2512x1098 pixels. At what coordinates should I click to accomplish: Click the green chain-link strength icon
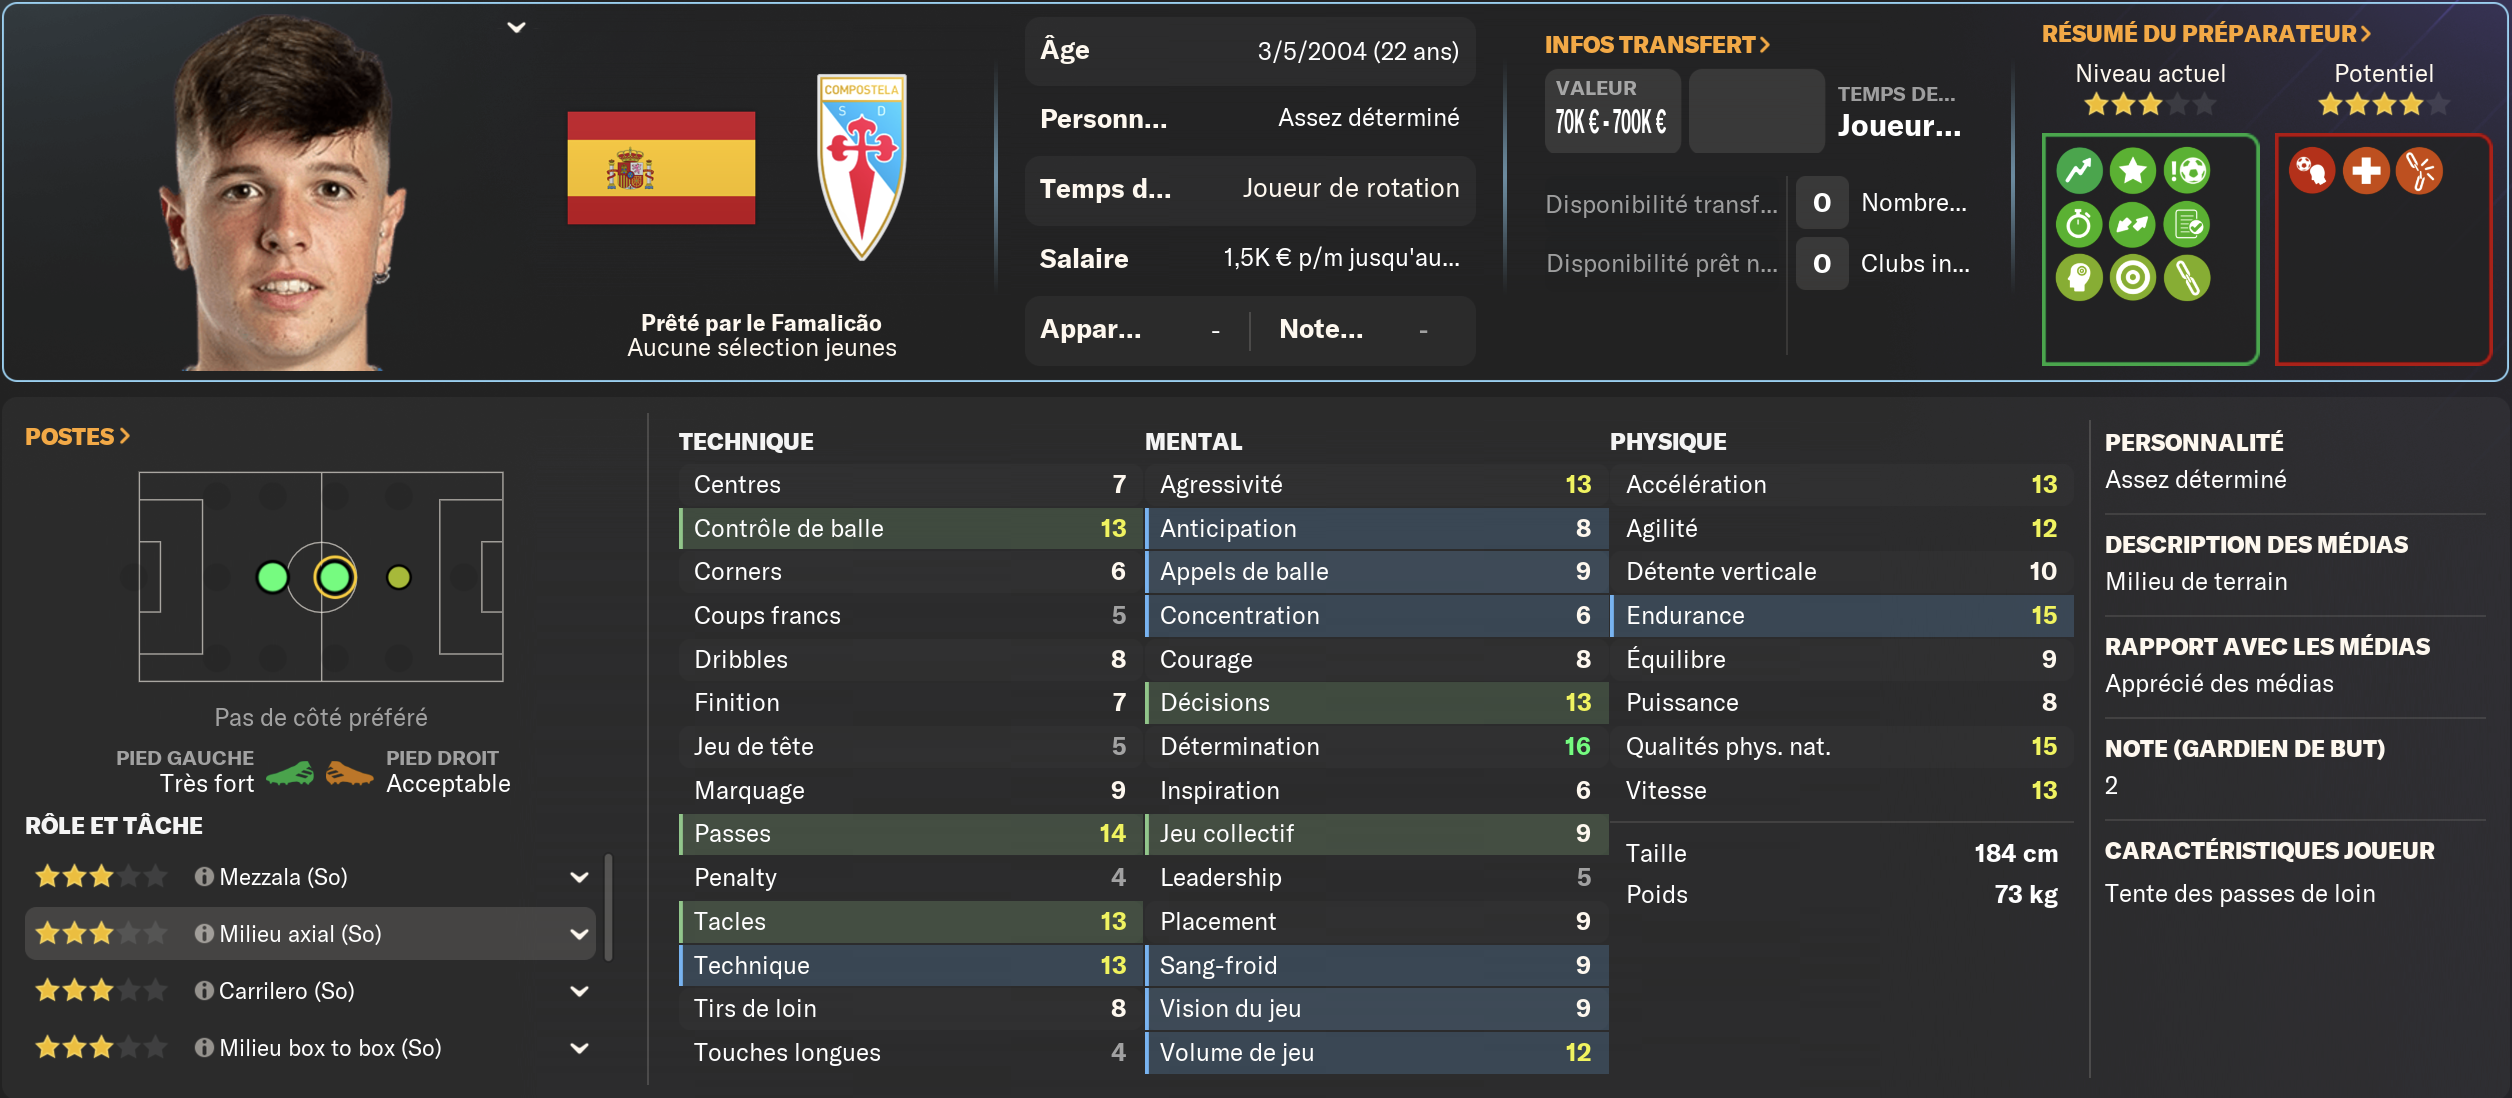pyautogui.click(x=2187, y=278)
